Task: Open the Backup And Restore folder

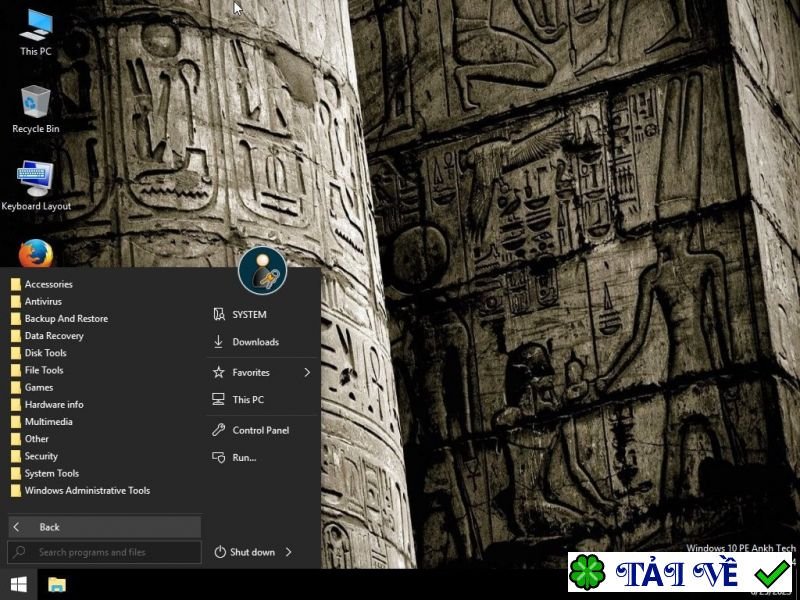Action: point(60,318)
